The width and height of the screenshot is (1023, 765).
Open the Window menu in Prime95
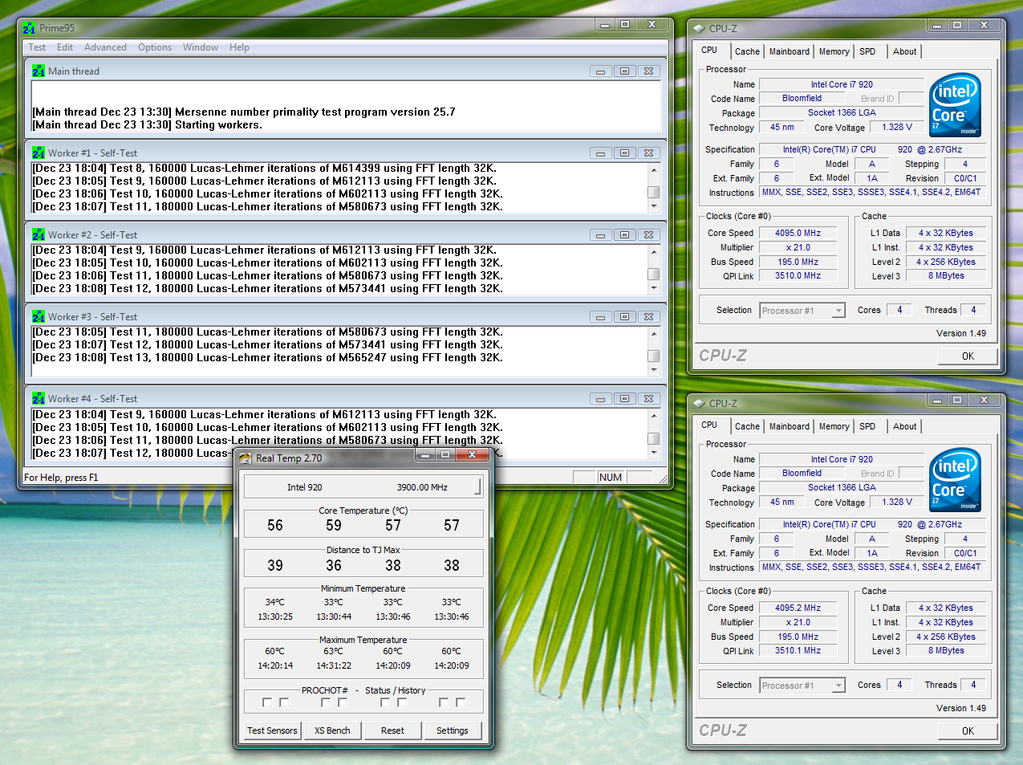(200, 47)
